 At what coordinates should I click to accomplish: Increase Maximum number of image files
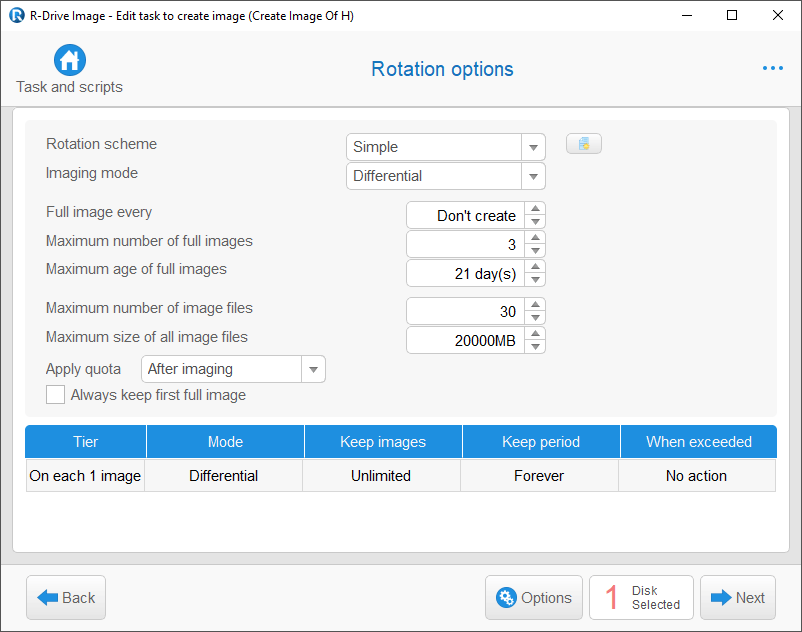click(x=535, y=305)
